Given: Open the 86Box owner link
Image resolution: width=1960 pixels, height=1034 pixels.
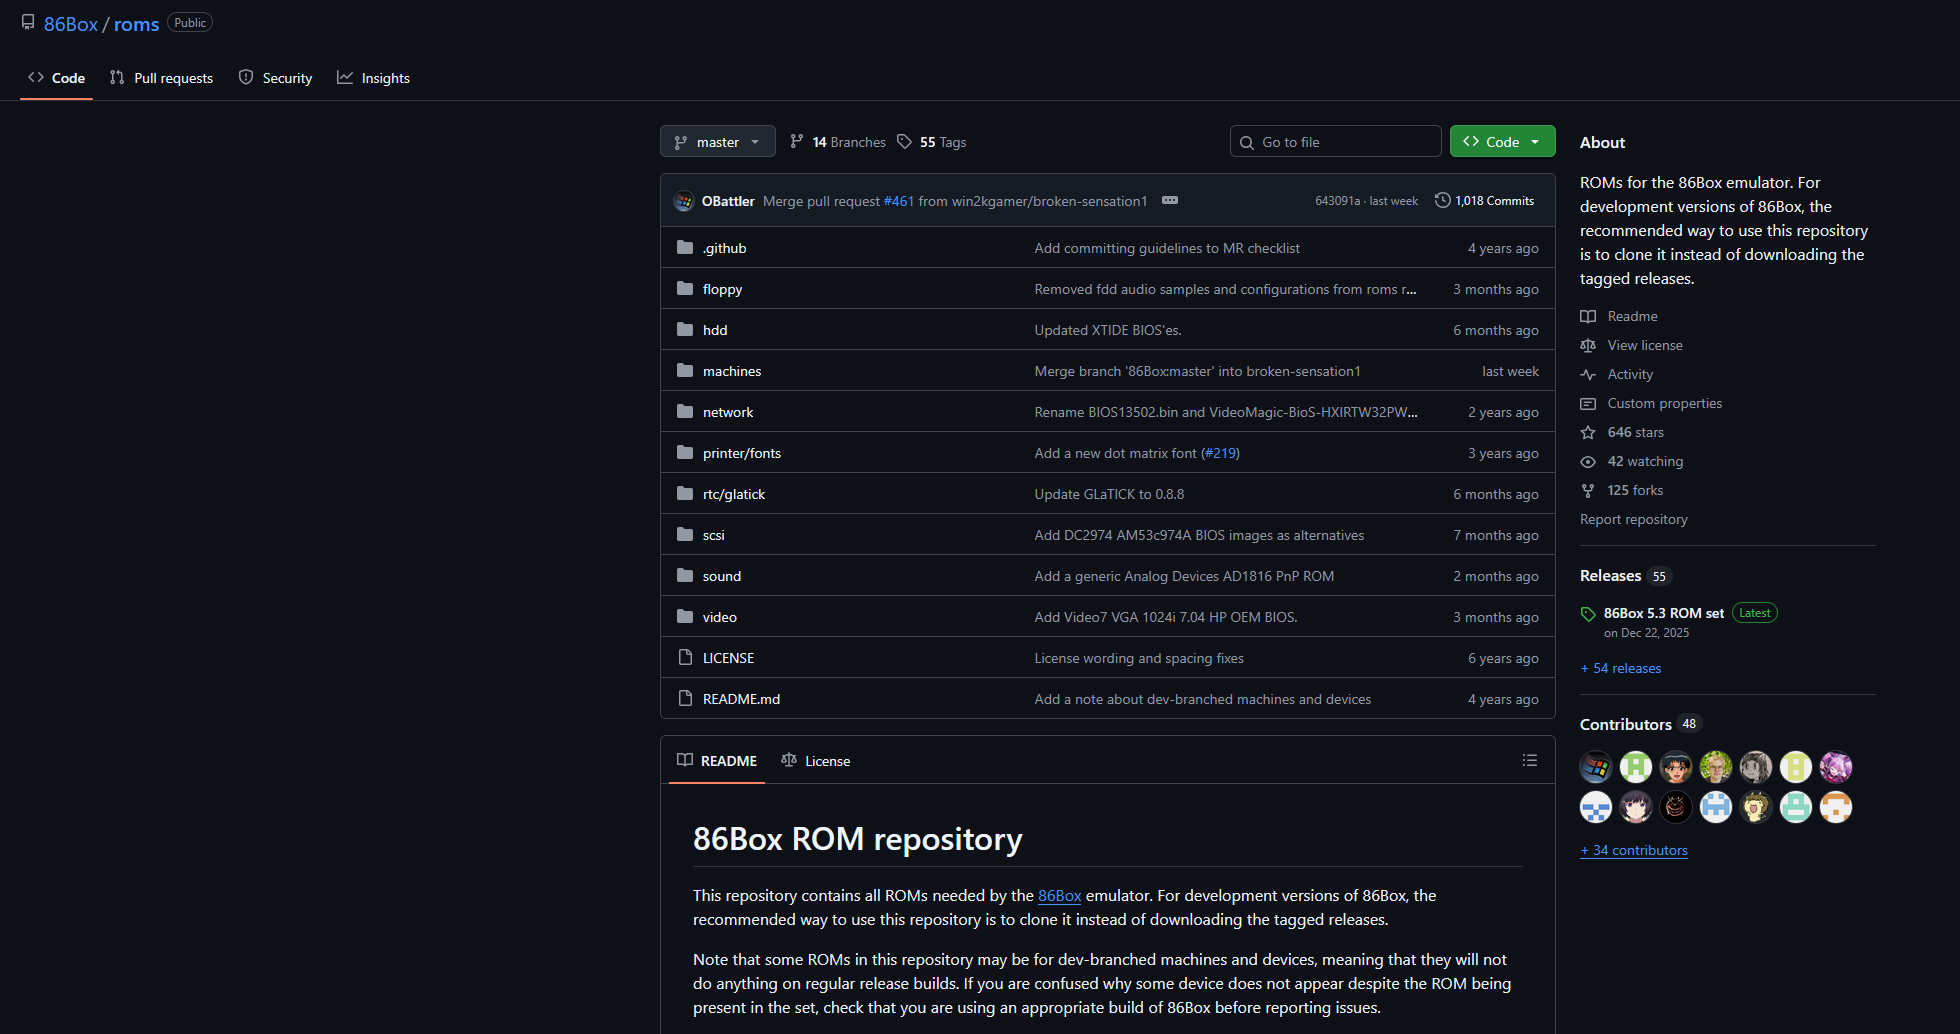Looking at the screenshot, I should click(71, 24).
